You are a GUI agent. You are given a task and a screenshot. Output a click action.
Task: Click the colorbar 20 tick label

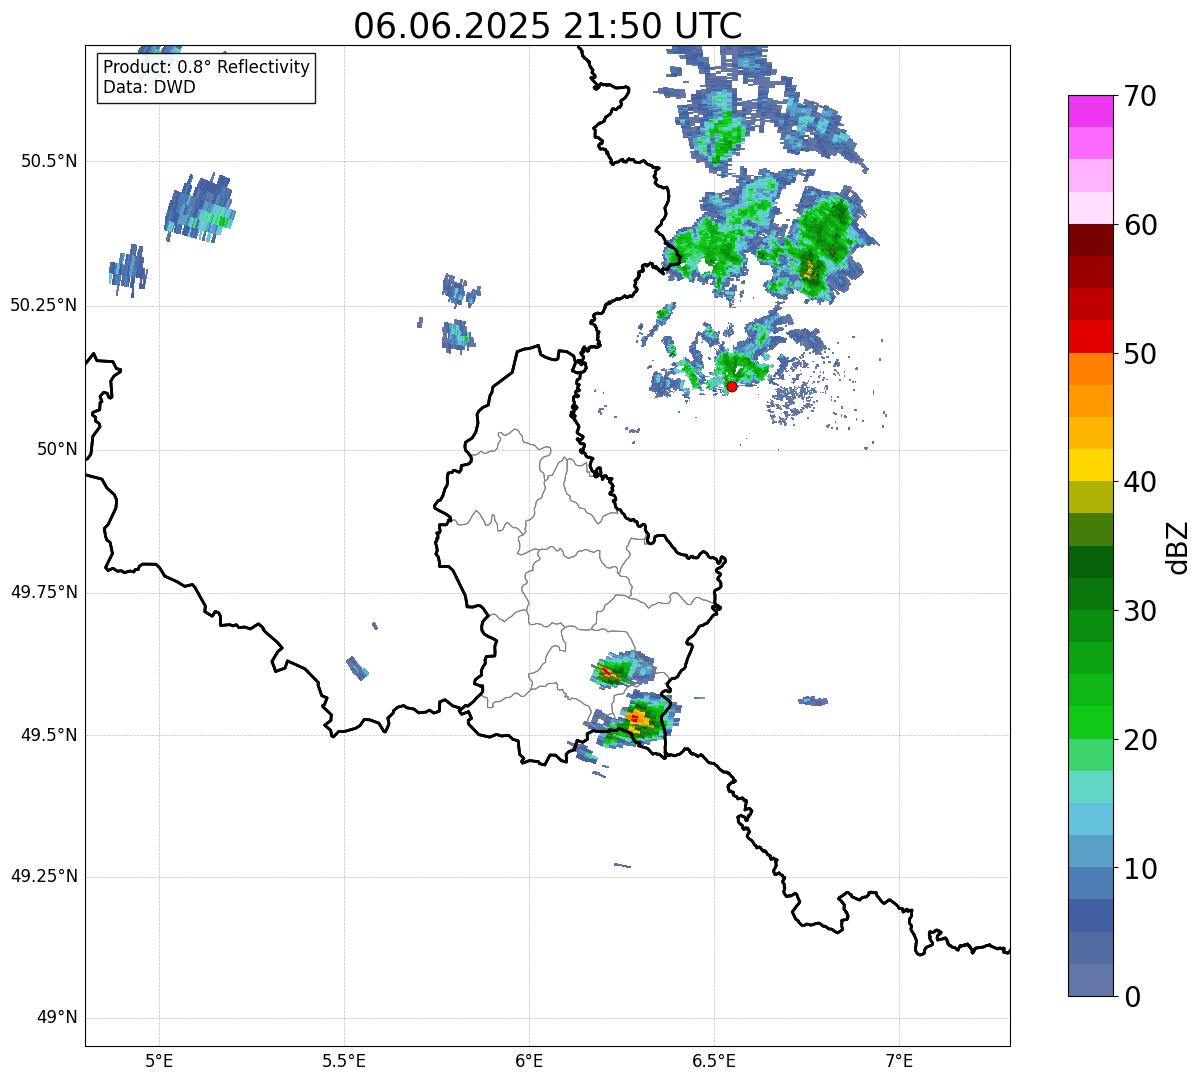pyautogui.click(x=1140, y=740)
